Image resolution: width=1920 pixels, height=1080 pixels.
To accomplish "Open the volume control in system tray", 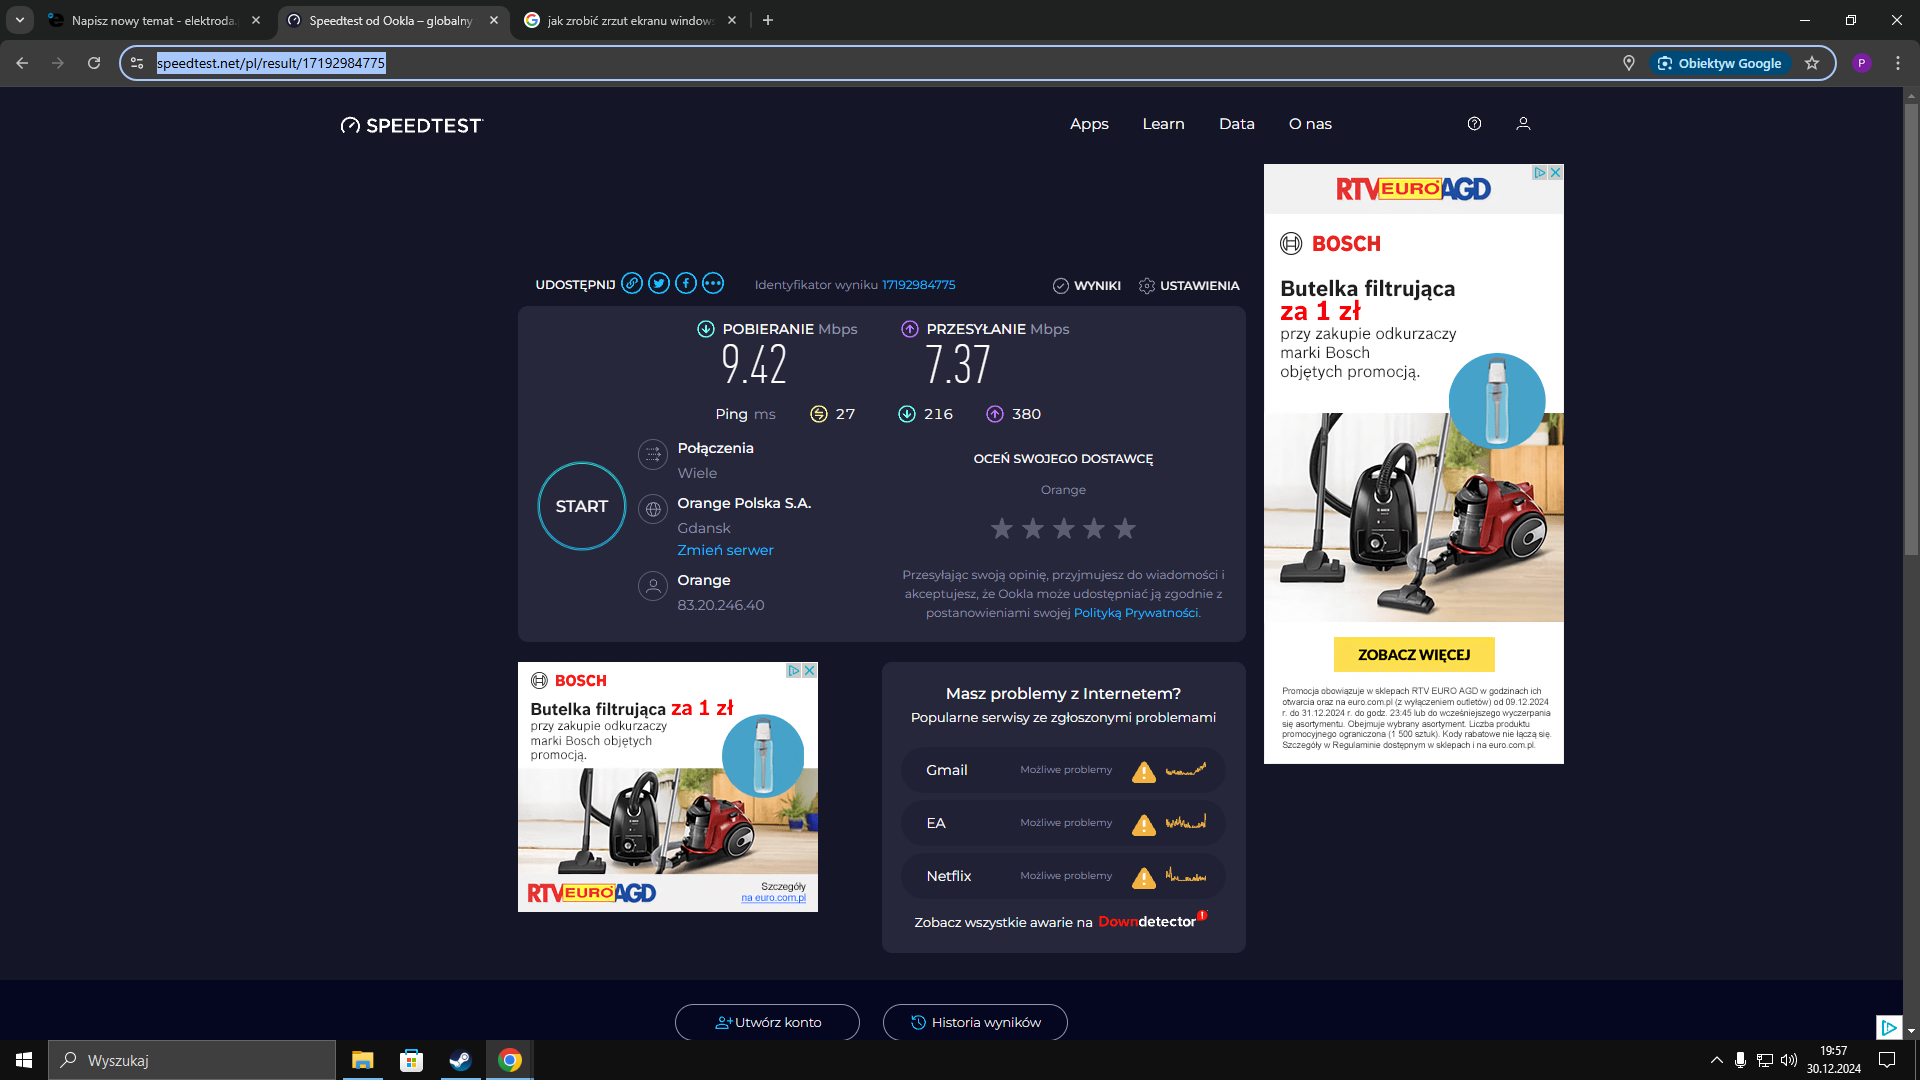I will [1789, 1060].
